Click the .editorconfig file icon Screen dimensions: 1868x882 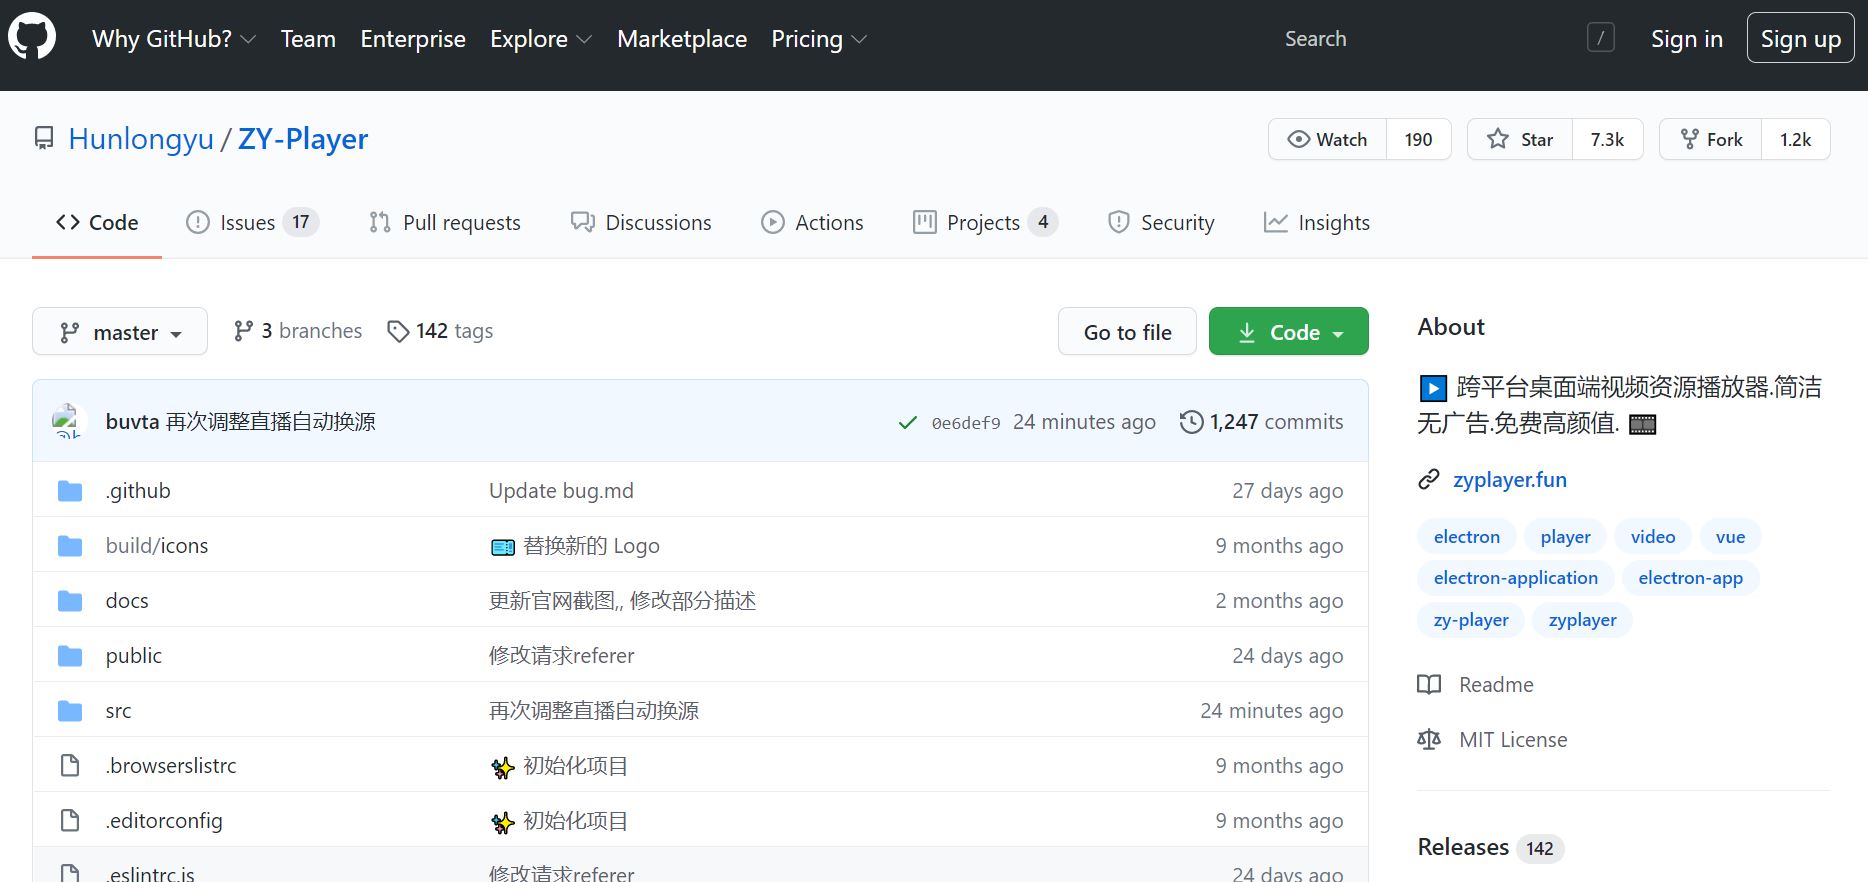[x=70, y=821]
